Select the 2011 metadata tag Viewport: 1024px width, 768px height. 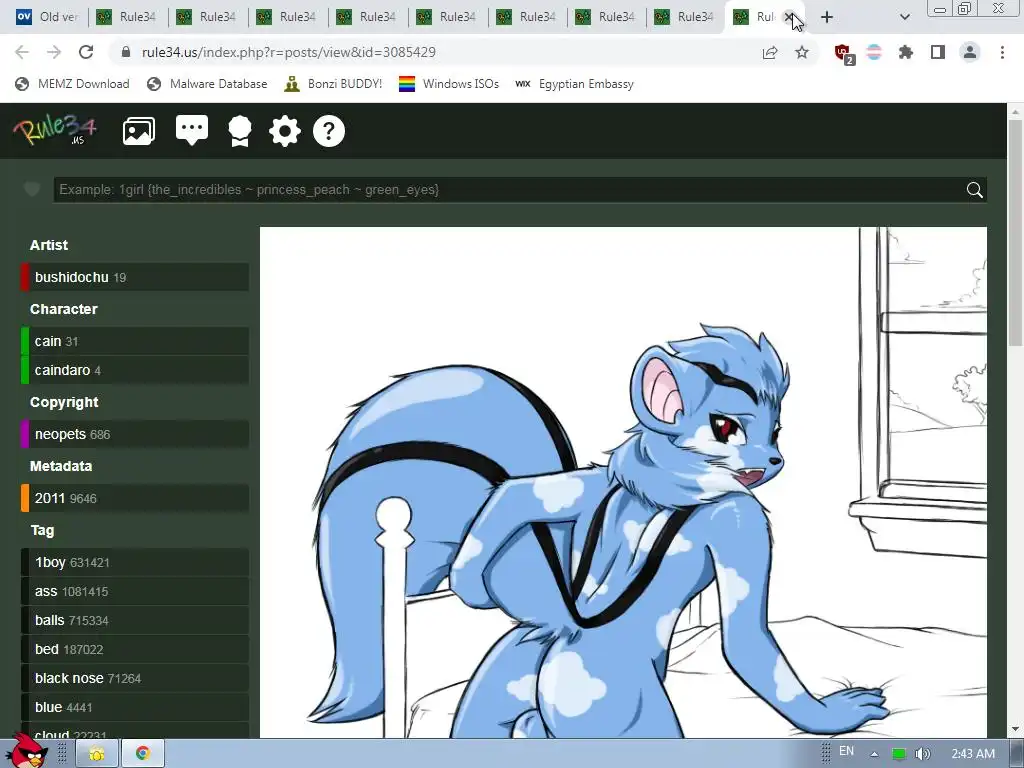[x=135, y=498]
